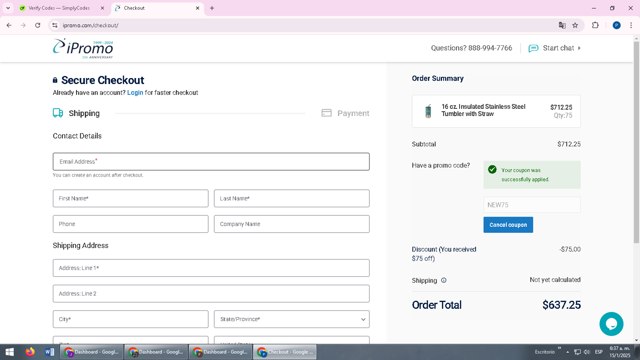
Task: Click the tumbler product thumbnail
Action: (x=428, y=111)
